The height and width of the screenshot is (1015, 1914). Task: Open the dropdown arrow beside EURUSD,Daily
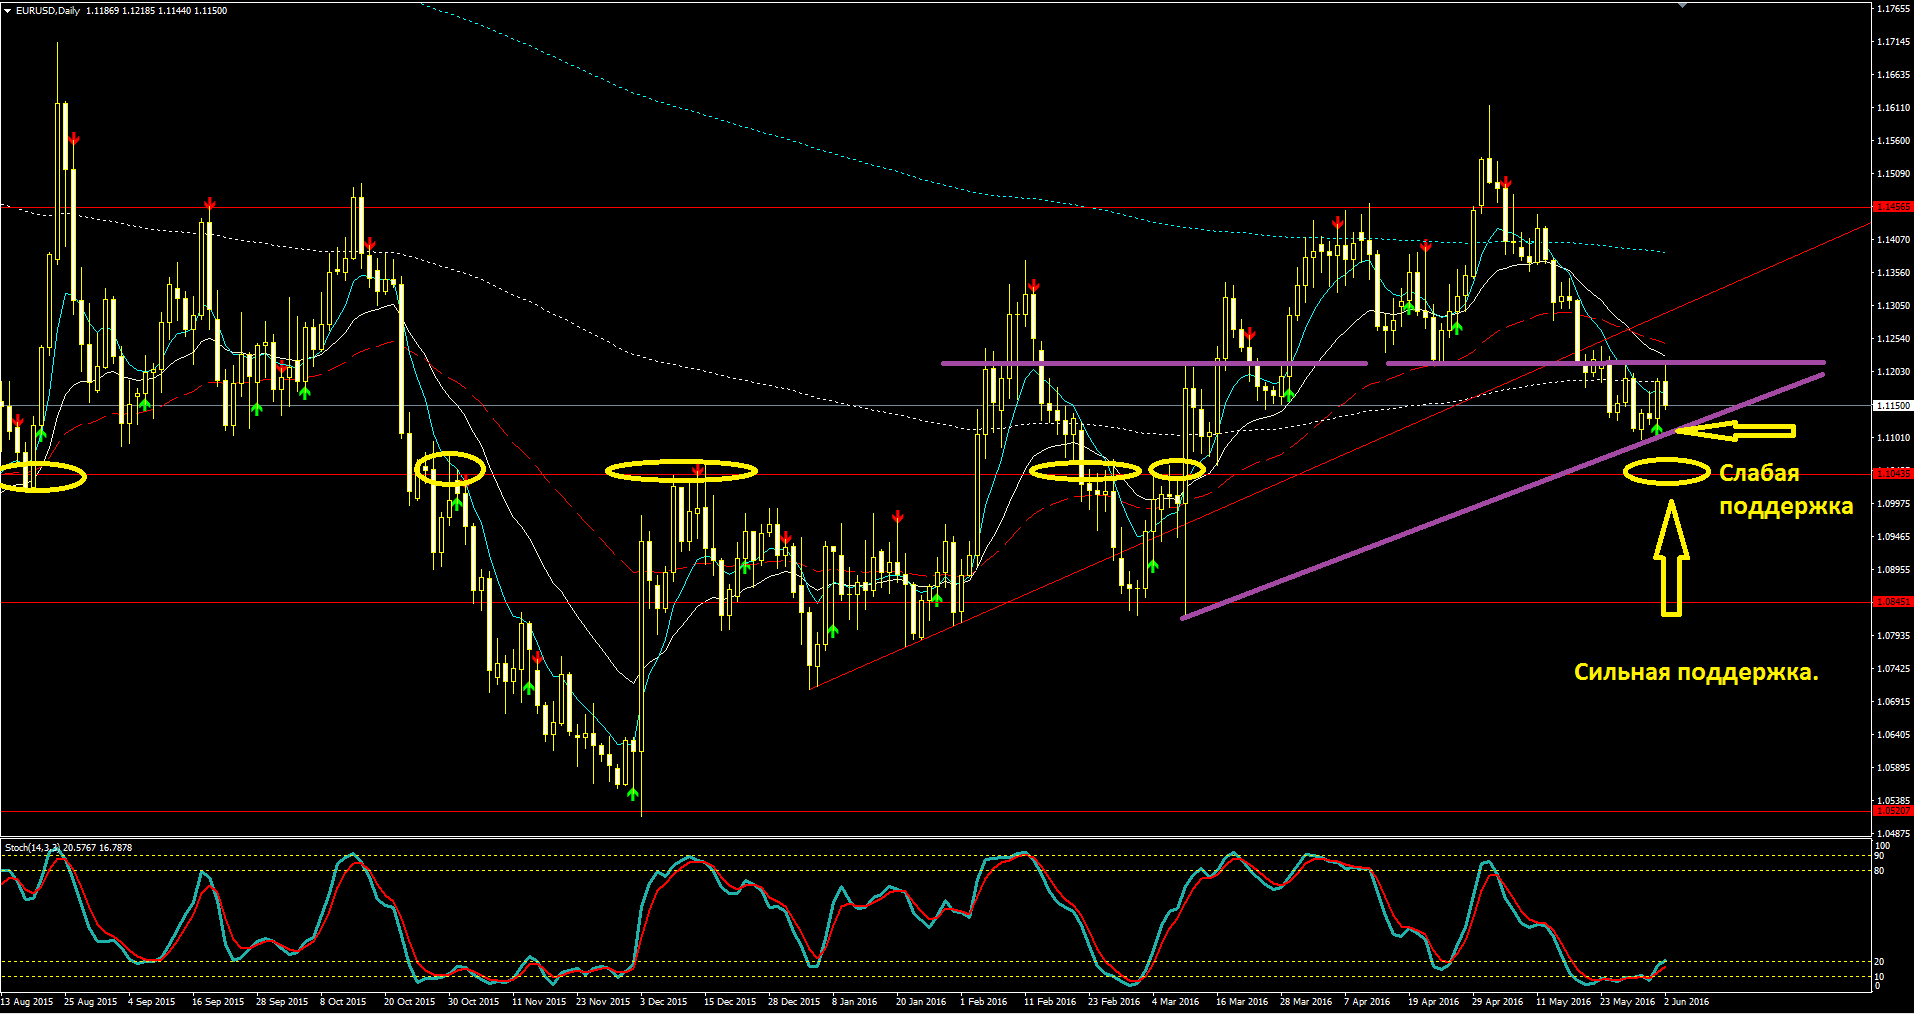tap(8, 10)
